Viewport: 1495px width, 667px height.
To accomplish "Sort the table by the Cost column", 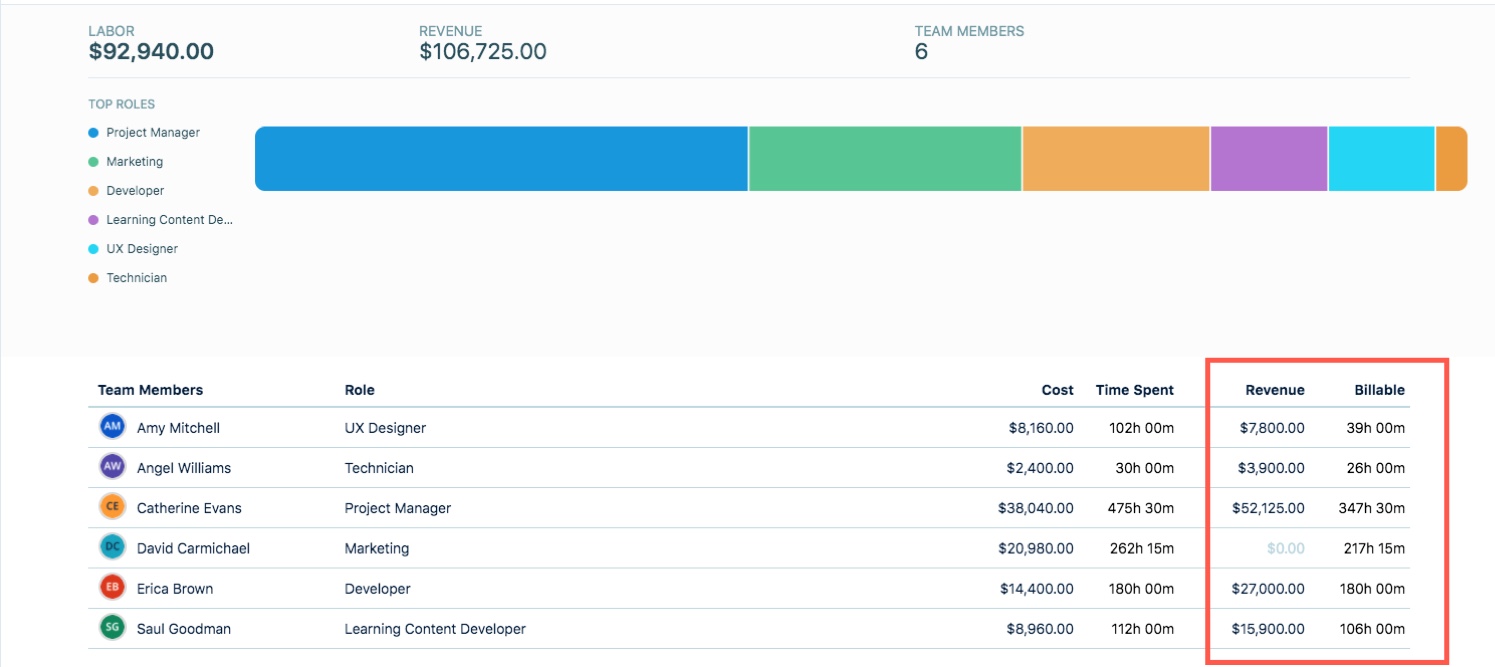I will point(1056,390).
